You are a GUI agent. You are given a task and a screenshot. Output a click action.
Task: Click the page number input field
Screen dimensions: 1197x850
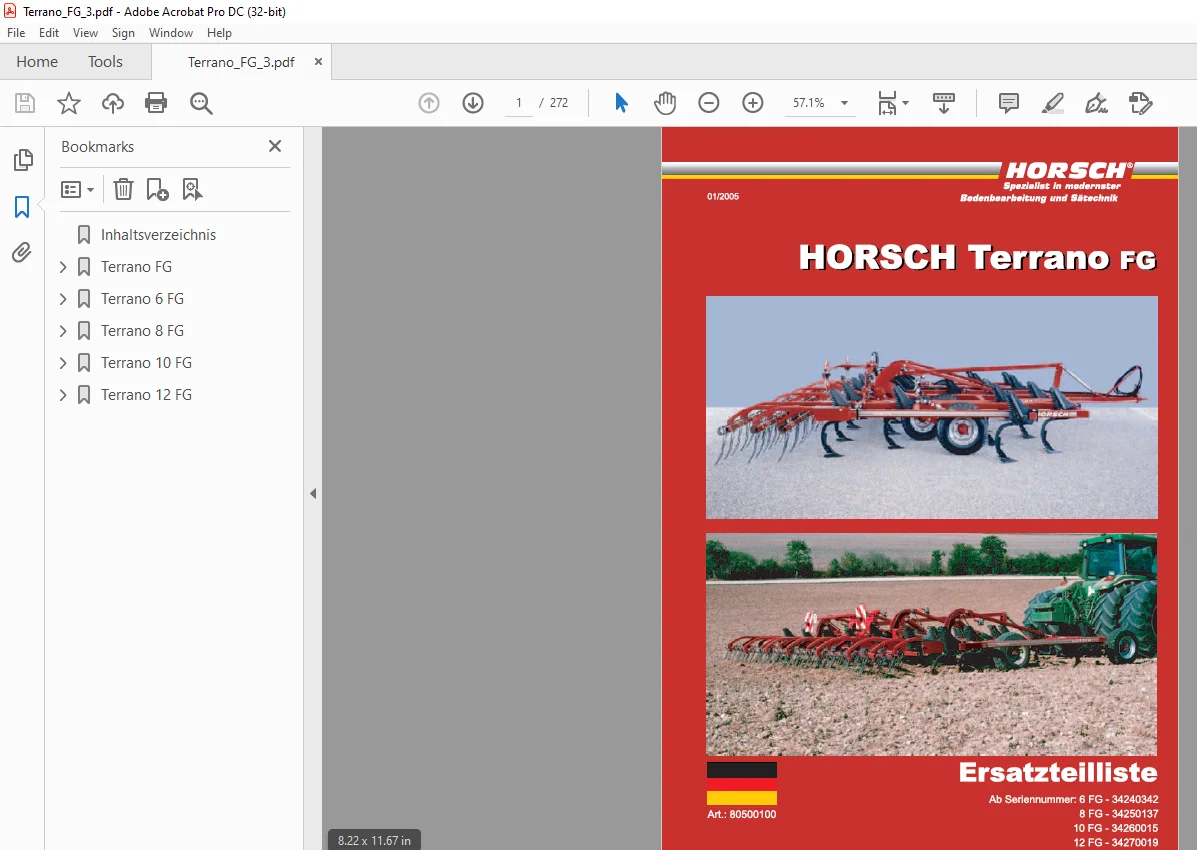point(519,103)
